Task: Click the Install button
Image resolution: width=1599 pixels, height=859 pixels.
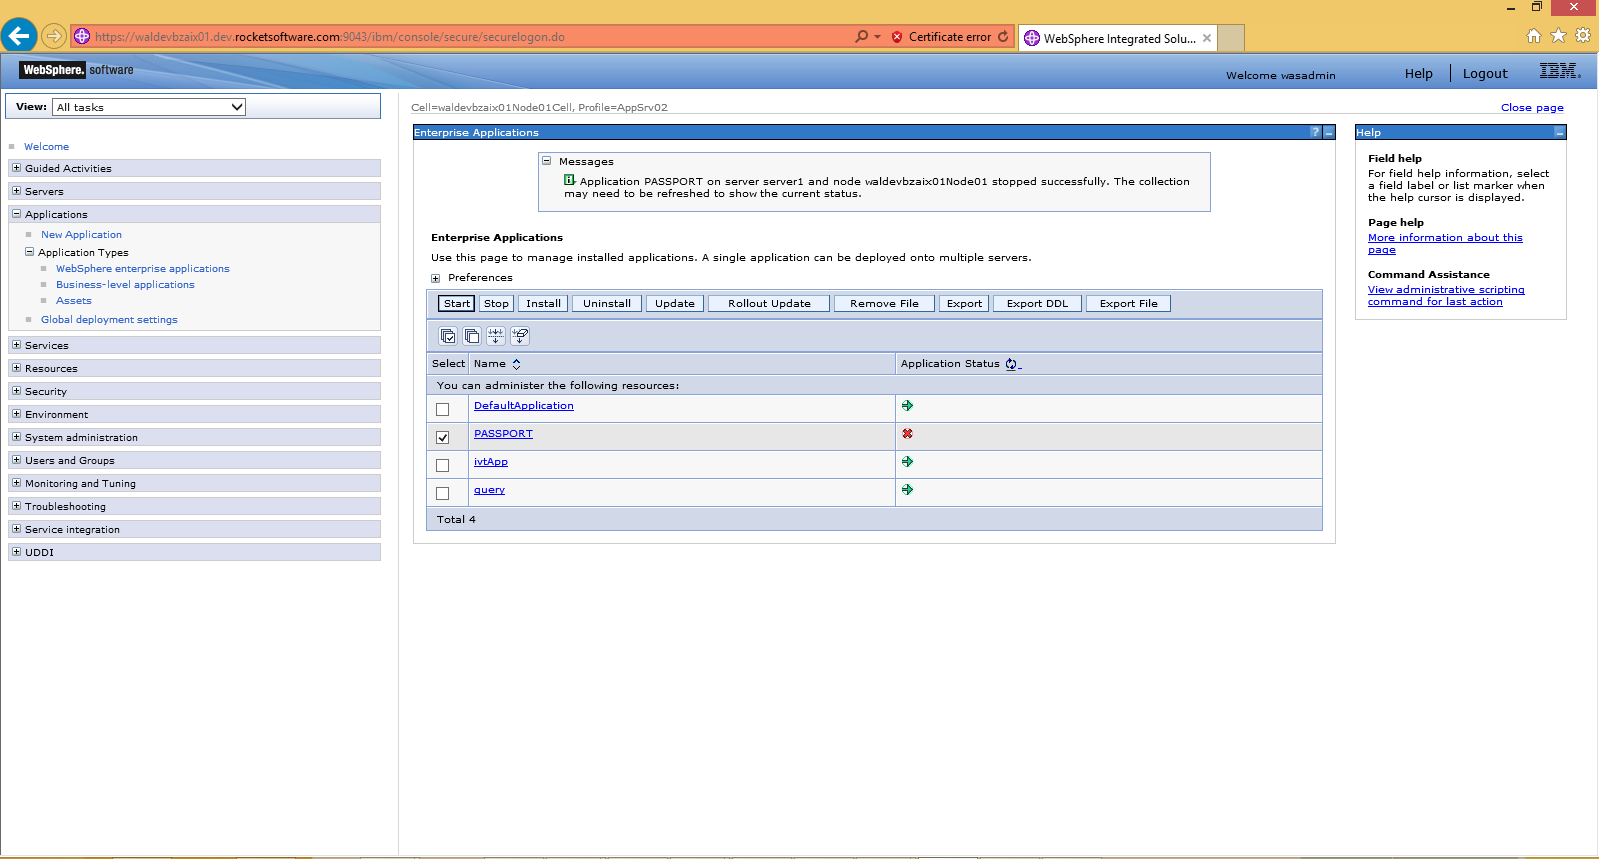Action: (544, 304)
